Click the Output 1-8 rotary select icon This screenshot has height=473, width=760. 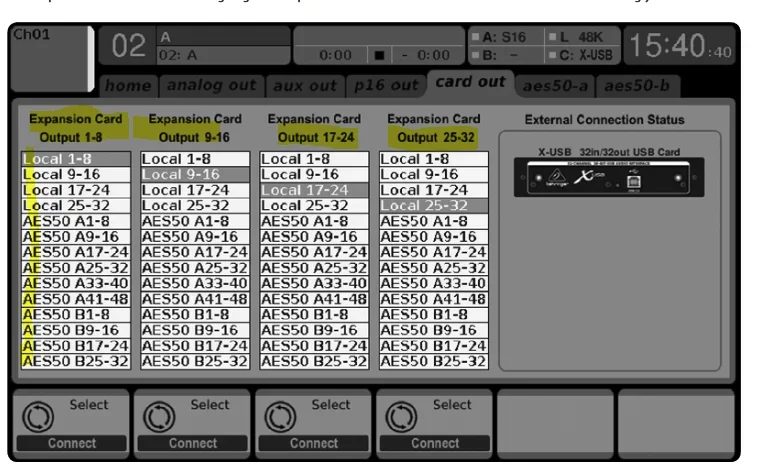click(38, 416)
